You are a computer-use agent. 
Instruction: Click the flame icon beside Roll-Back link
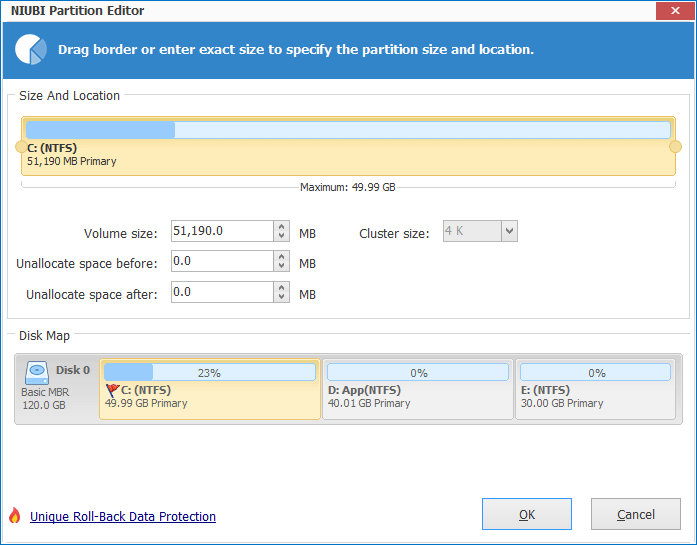[15, 516]
